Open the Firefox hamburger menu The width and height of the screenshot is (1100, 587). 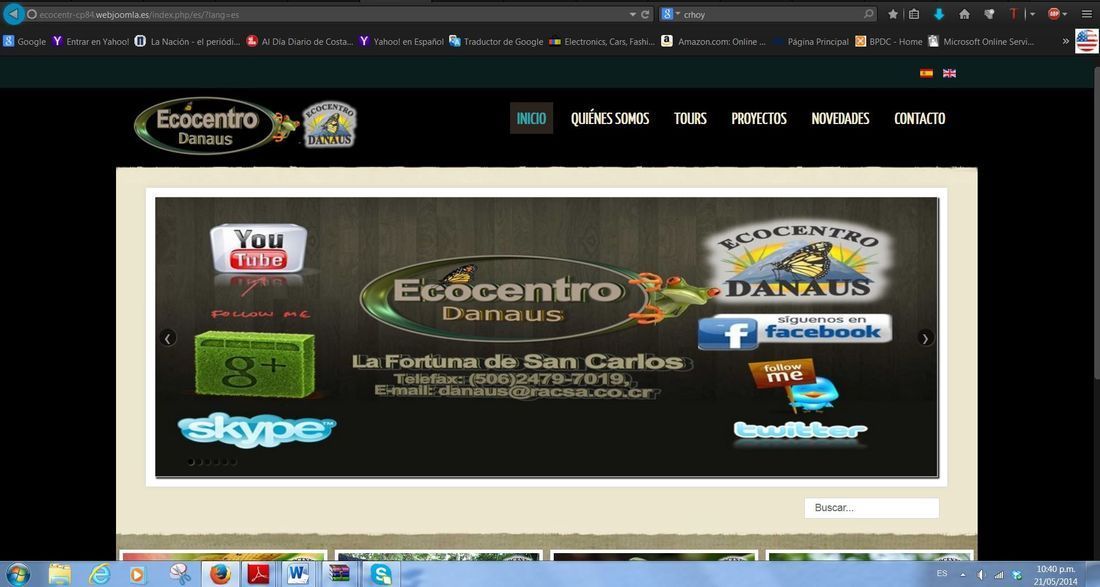(x=1087, y=14)
